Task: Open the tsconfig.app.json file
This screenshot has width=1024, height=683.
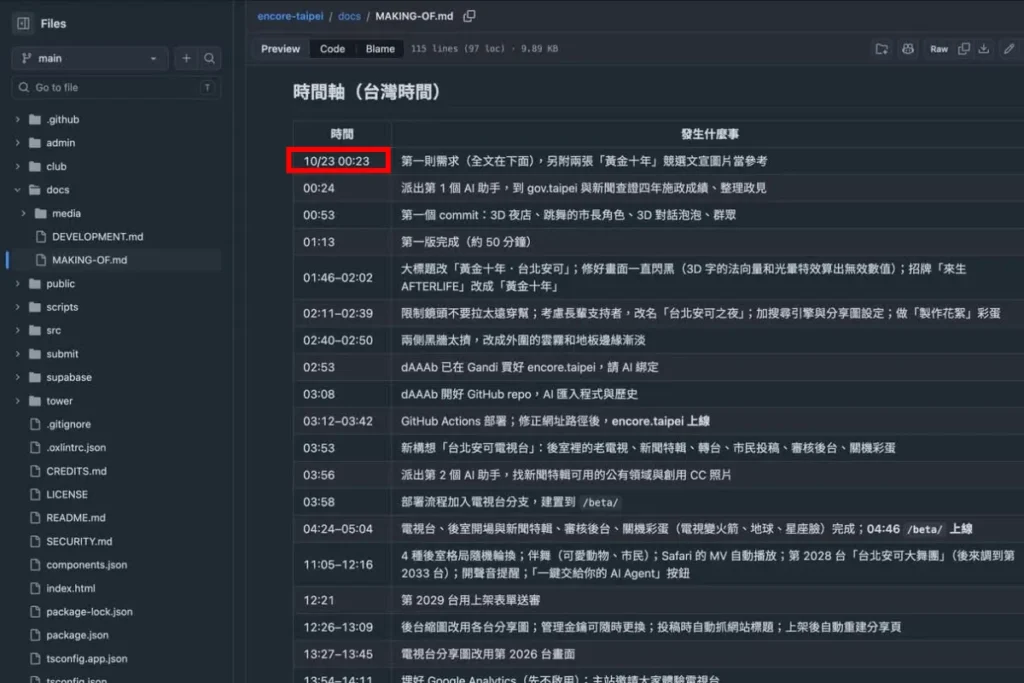Action: (87, 659)
